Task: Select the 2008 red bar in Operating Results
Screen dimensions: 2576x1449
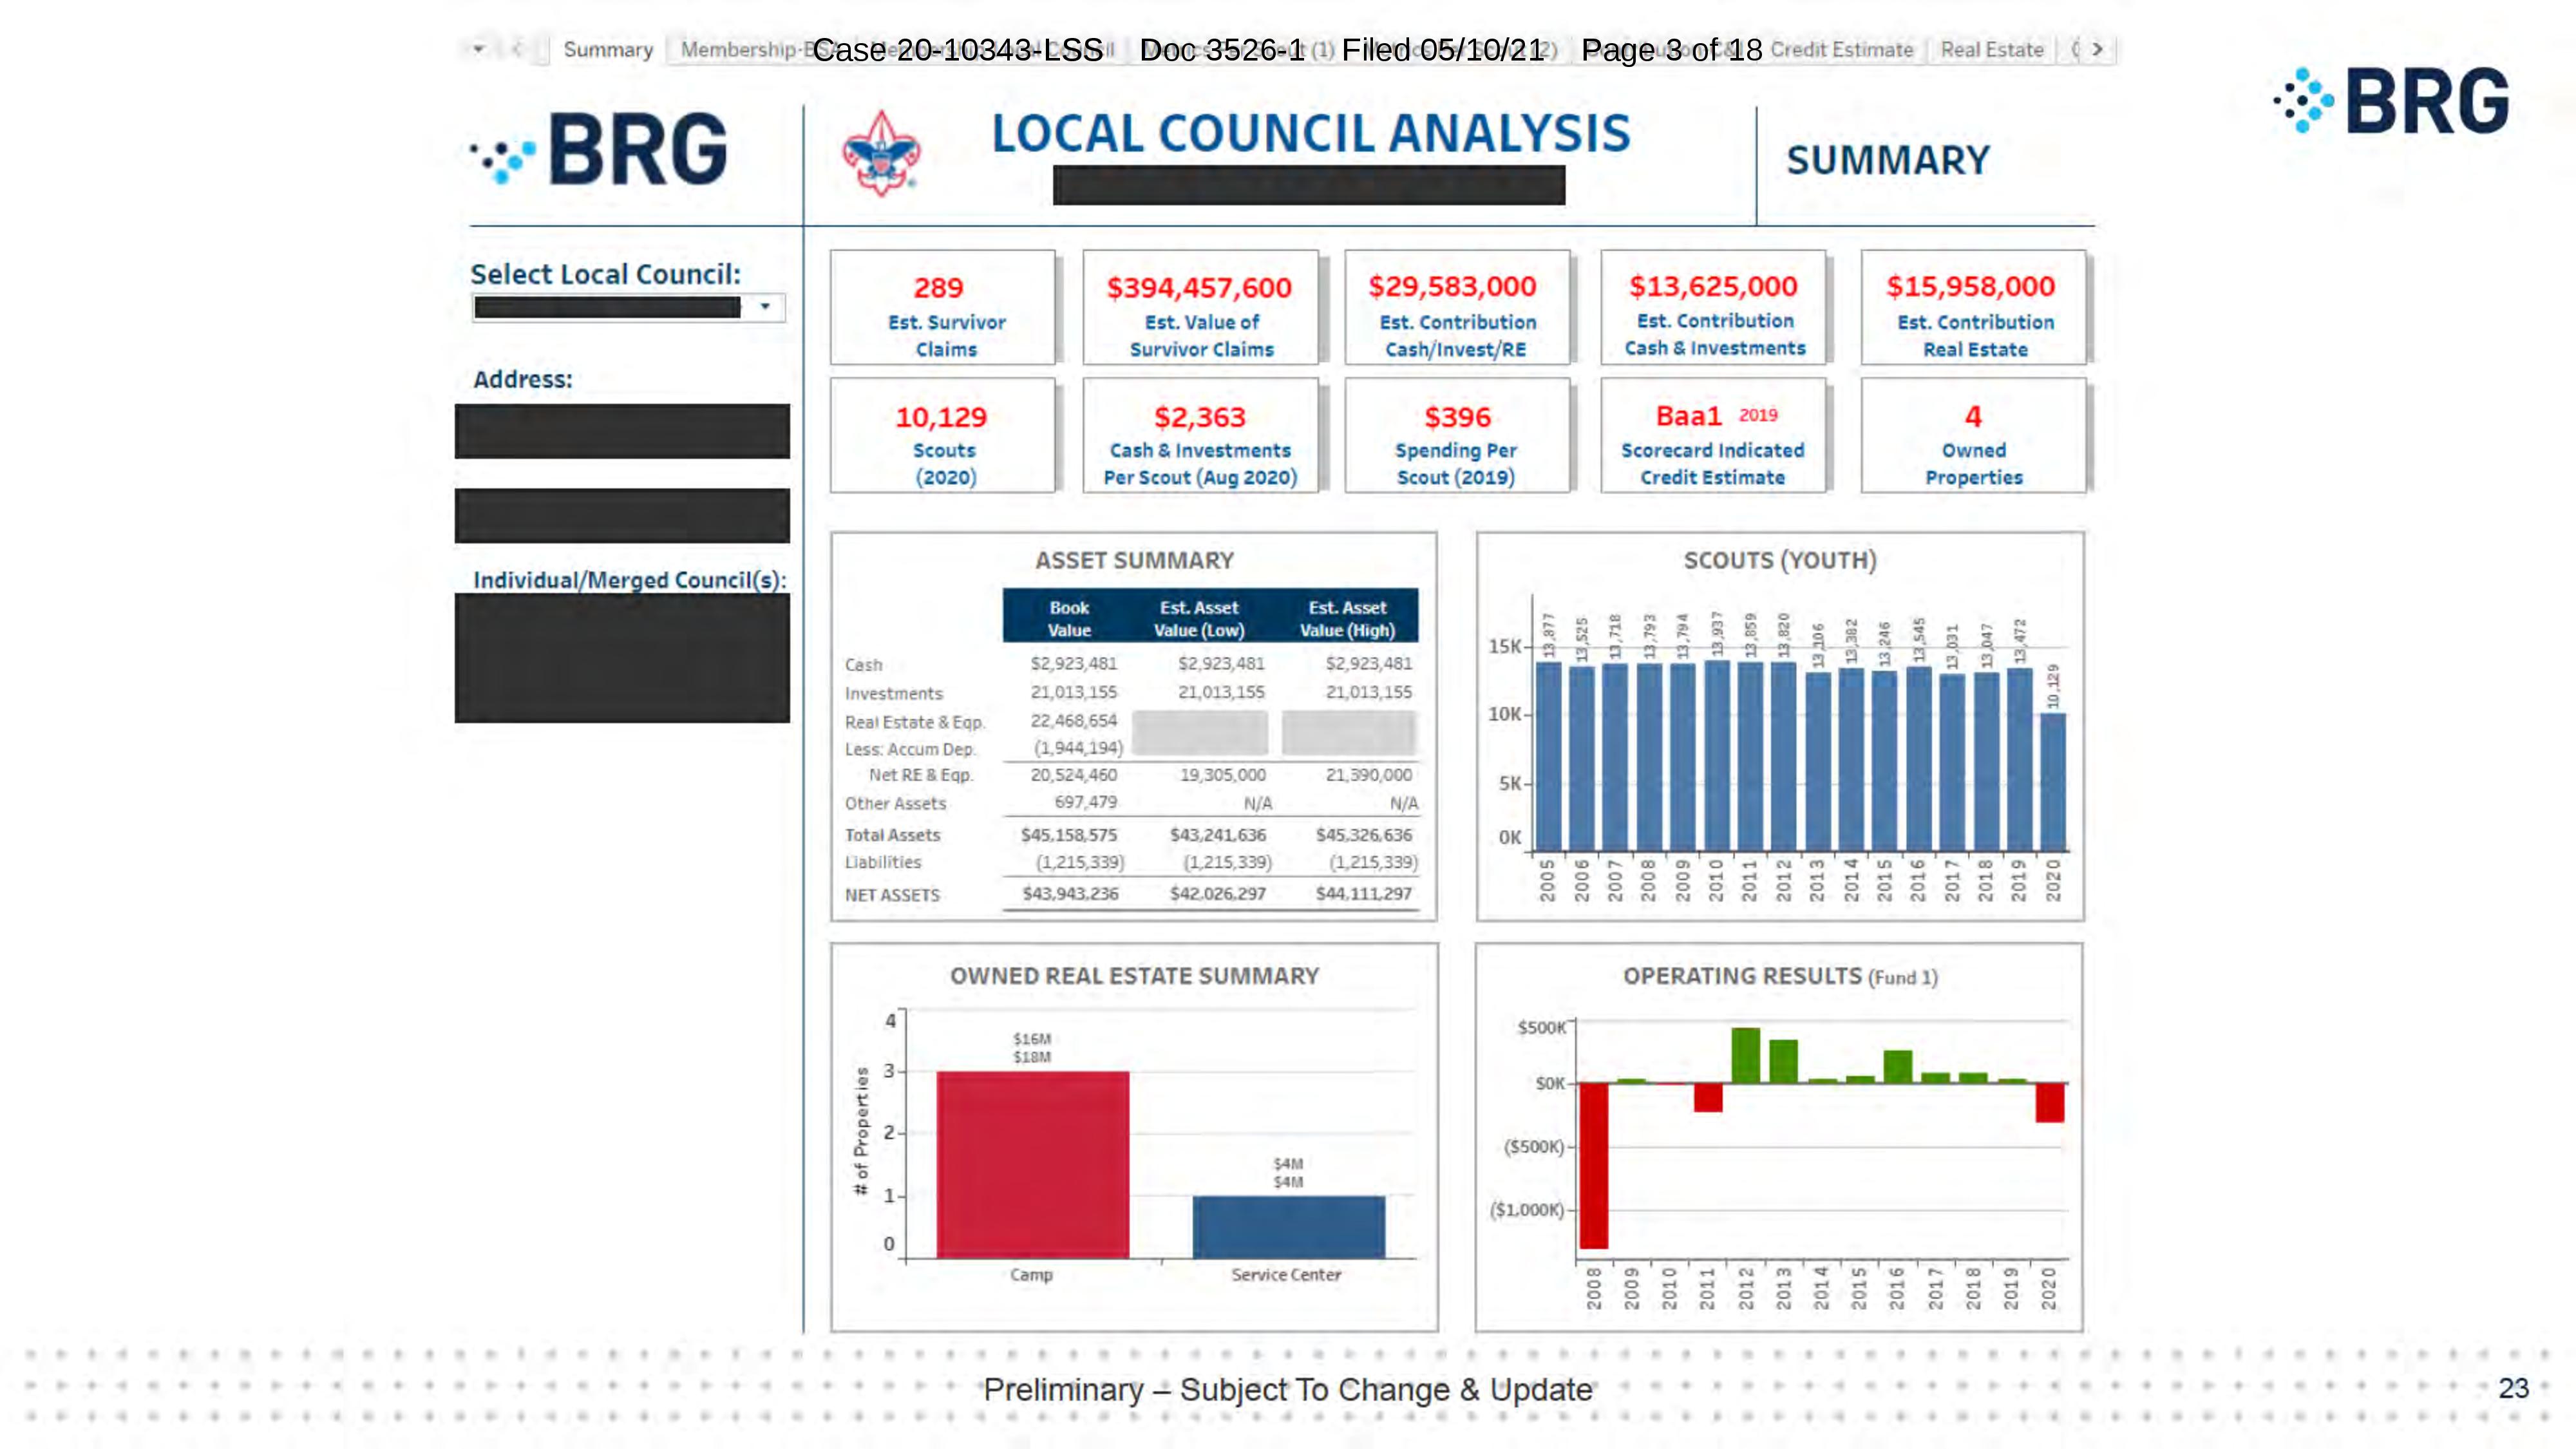Action: point(1593,1165)
